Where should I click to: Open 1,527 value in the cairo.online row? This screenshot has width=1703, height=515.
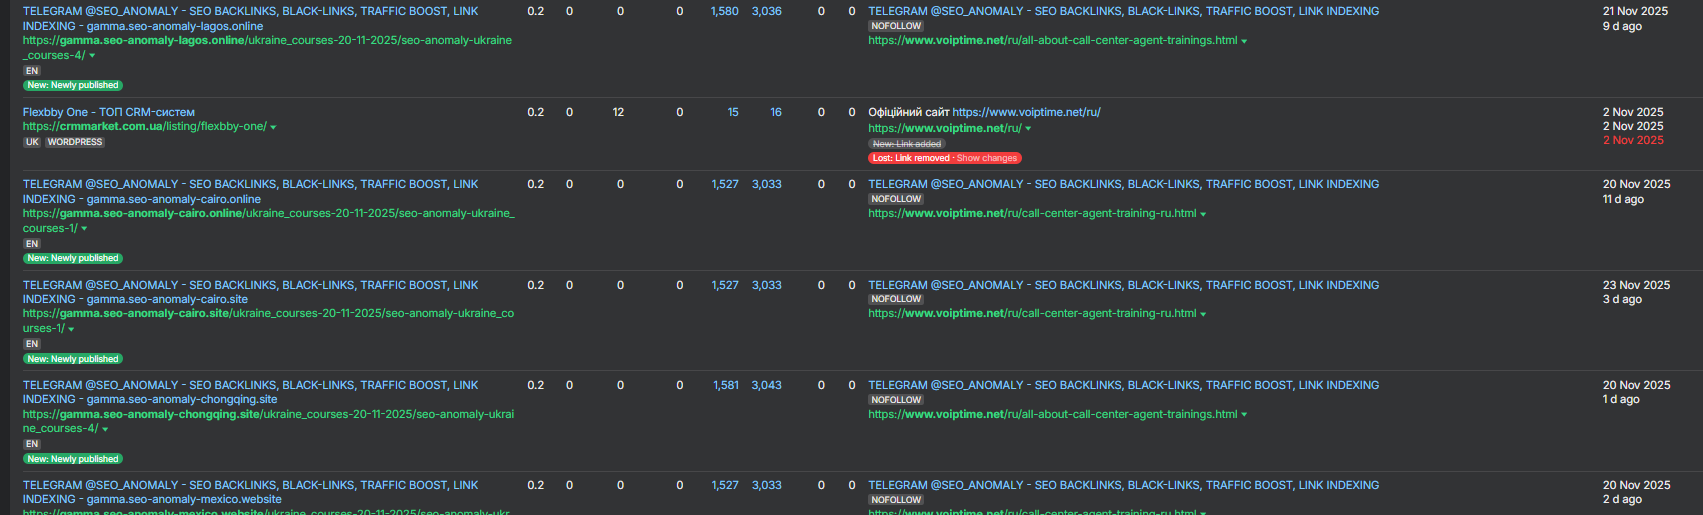(725, 184)
